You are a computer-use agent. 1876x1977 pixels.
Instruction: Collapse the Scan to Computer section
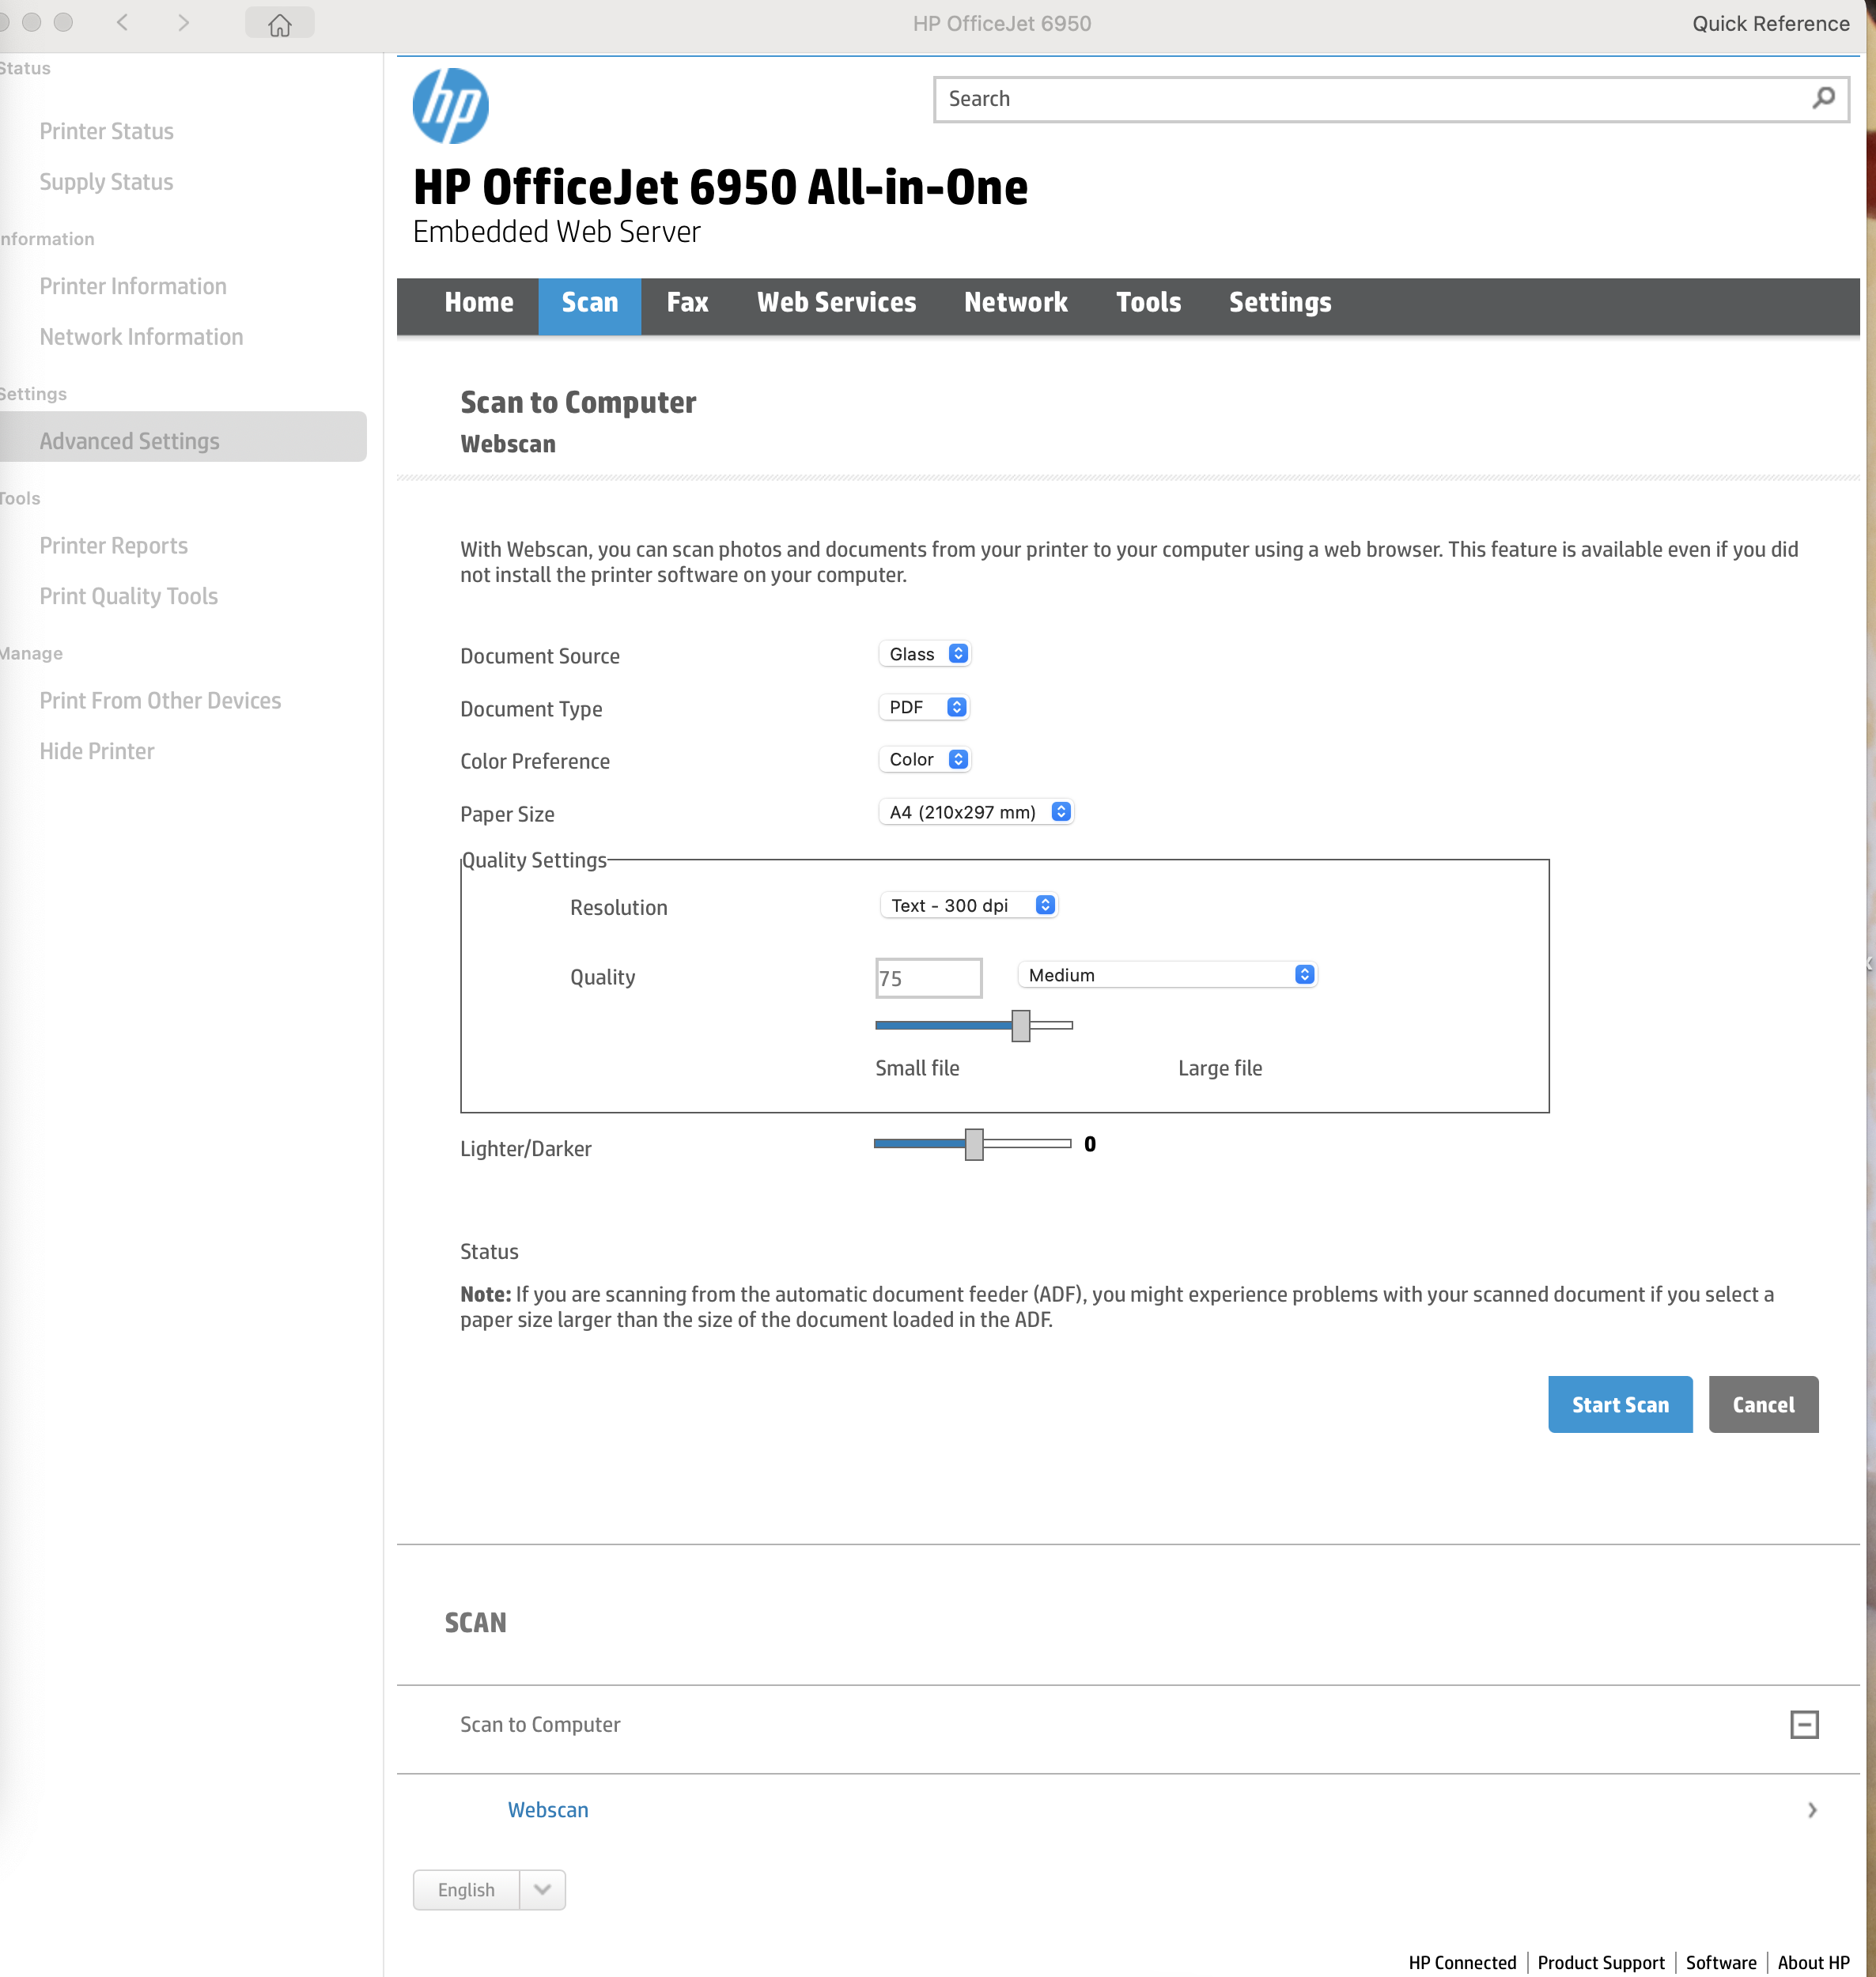click(x=1806, y=1724)
